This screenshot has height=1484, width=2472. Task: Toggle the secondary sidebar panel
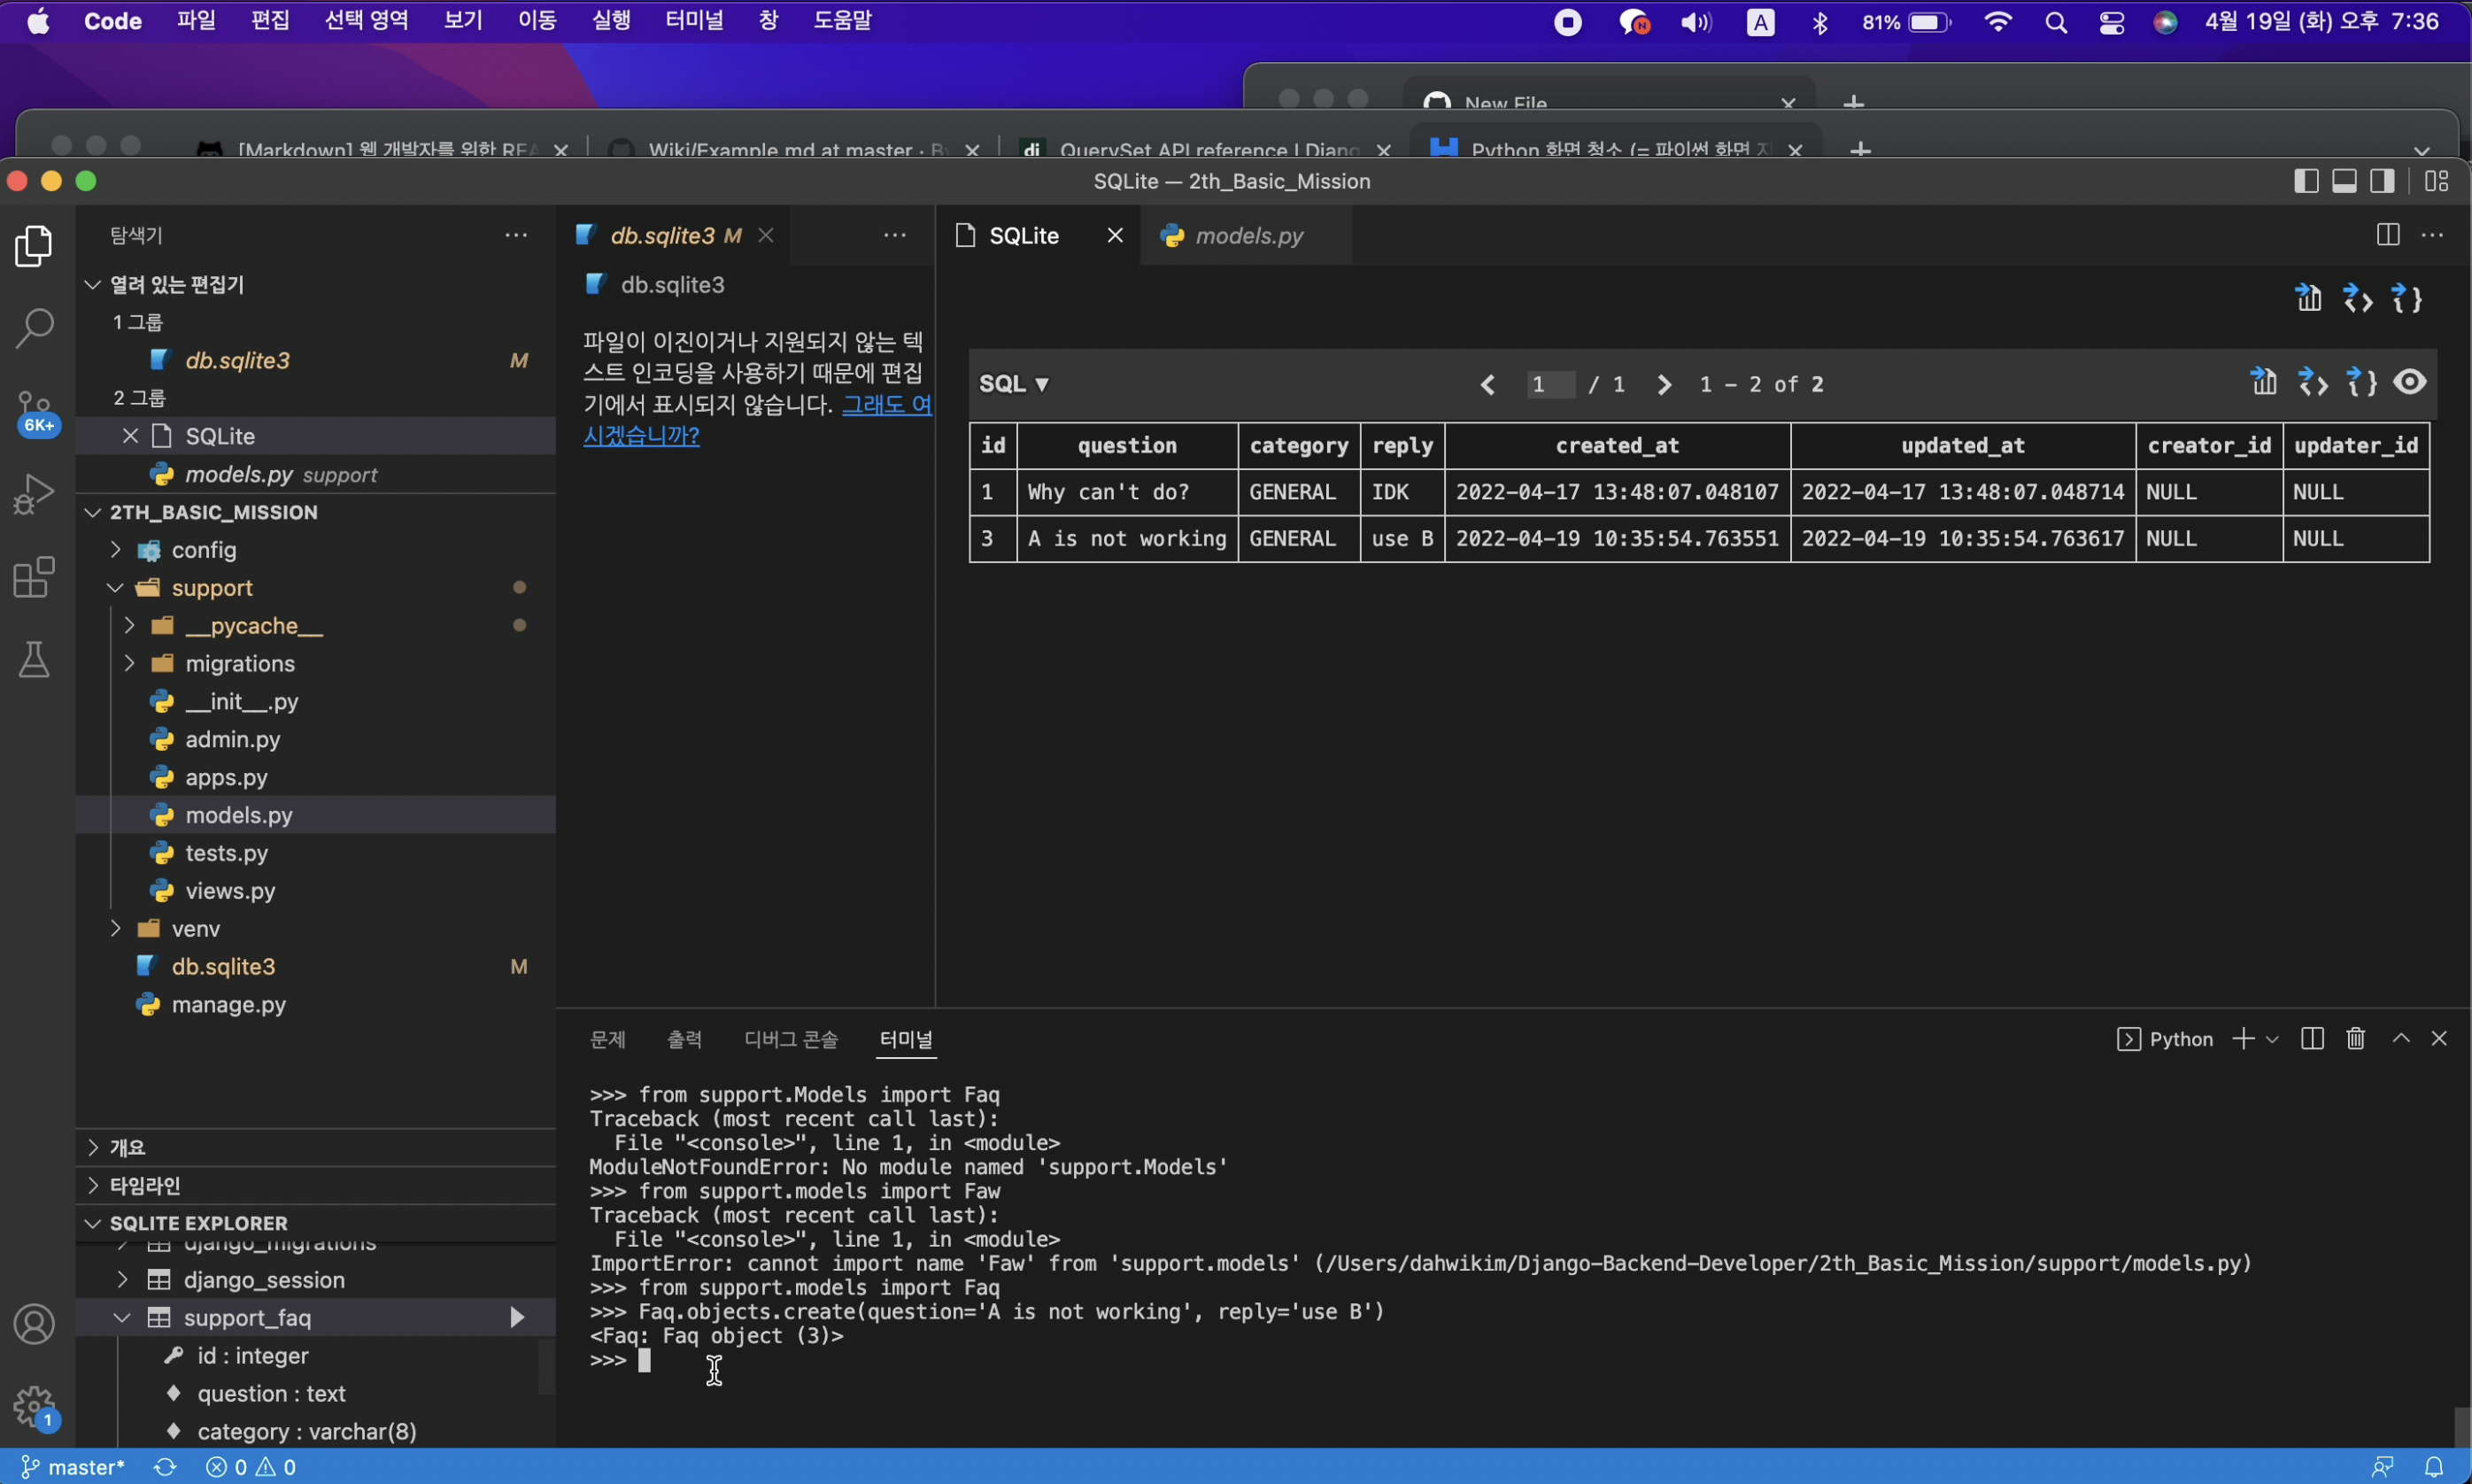(x=2382, y=181)
